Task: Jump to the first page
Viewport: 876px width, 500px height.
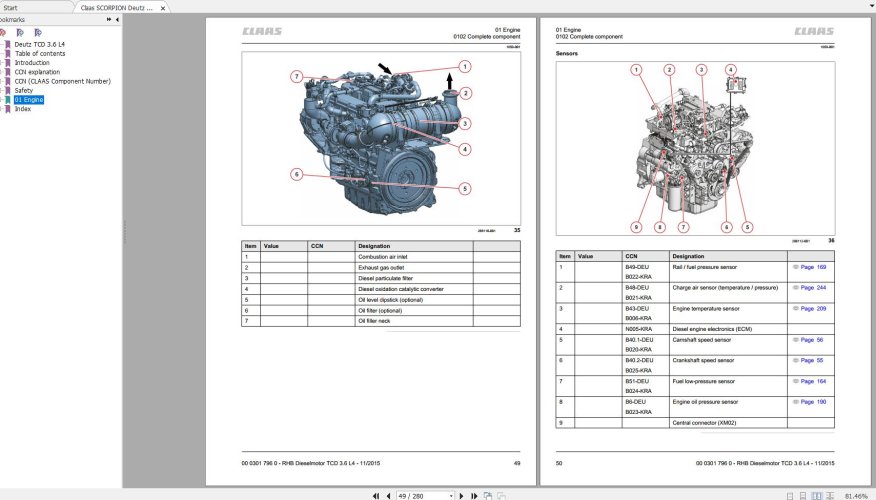Action: [375, 496]
